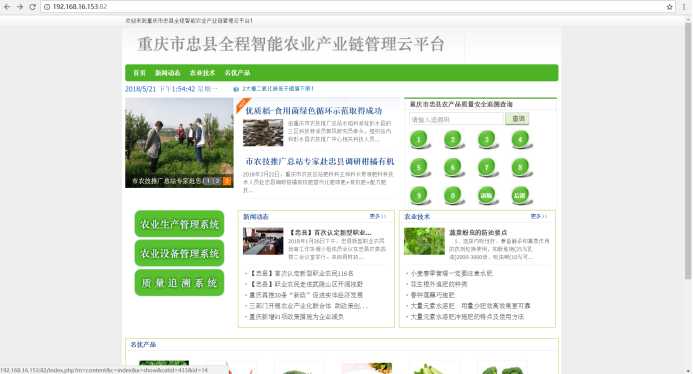The image size is (693, 374).
Task: Click the thumbnail under the 优质稻 headline
Action: [263, 133]
